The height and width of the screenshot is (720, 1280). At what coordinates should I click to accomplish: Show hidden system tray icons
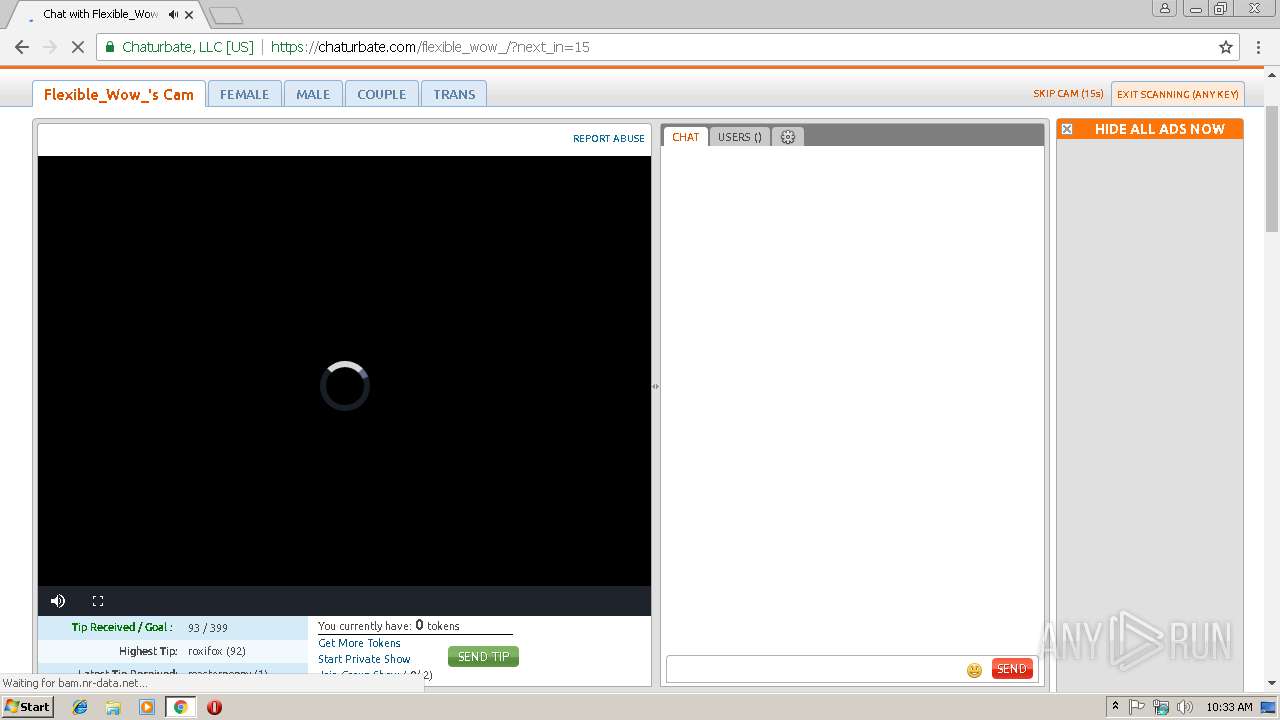[1115, 707]
